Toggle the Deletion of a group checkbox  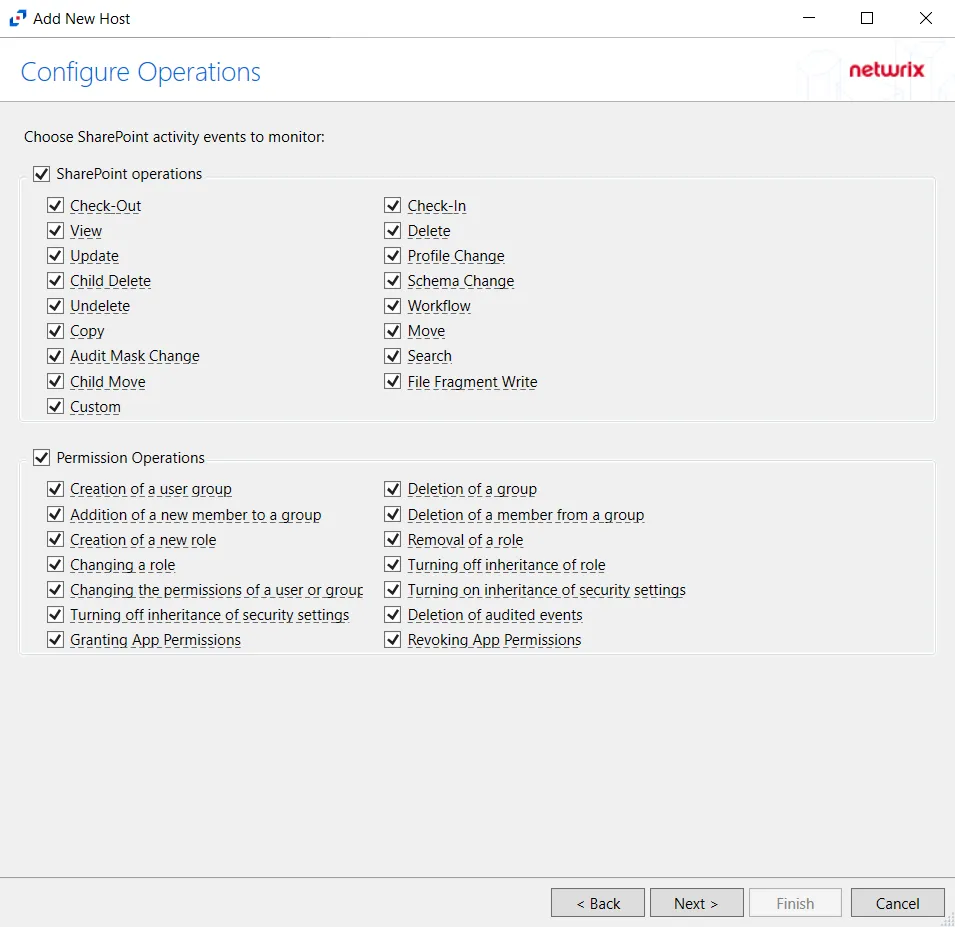(x=393, y=489)
